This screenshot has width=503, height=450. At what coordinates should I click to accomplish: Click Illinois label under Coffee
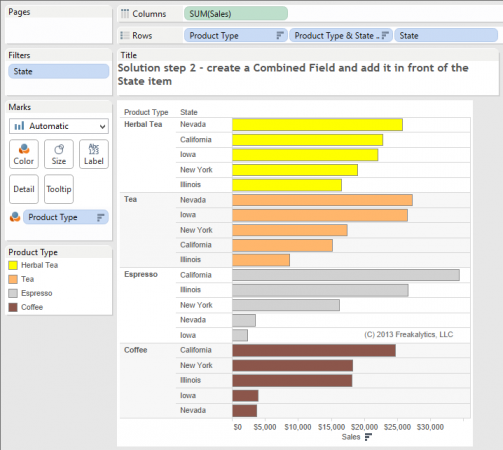190,380
